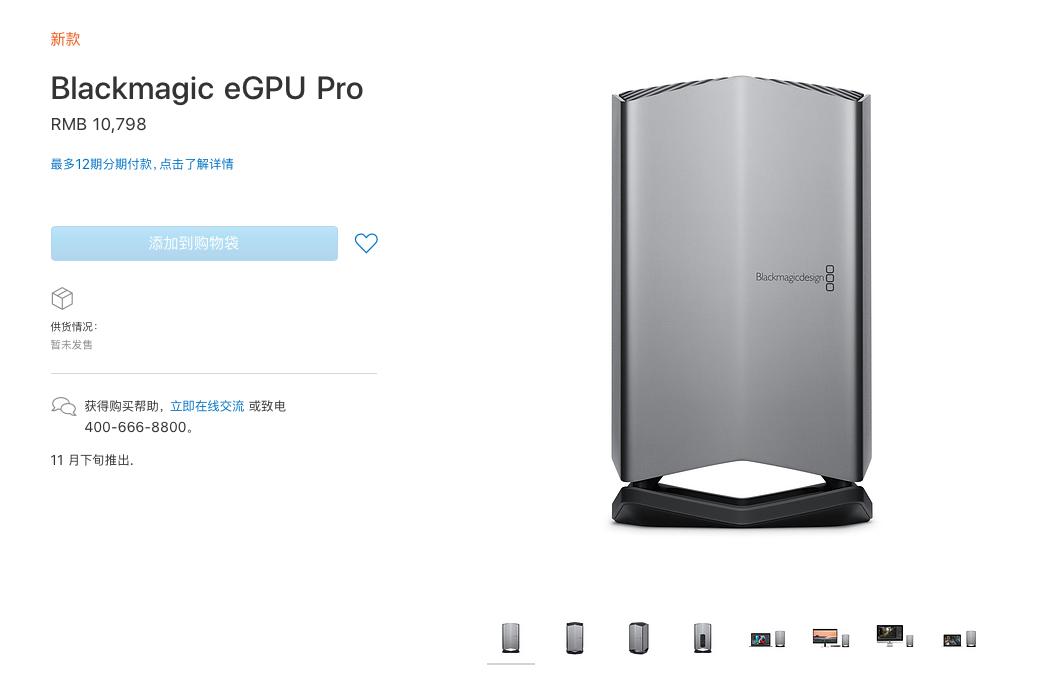This screenshot has width=1055, height=677.
Task: Click the RMB 10,798 price text
Action: 98,124
